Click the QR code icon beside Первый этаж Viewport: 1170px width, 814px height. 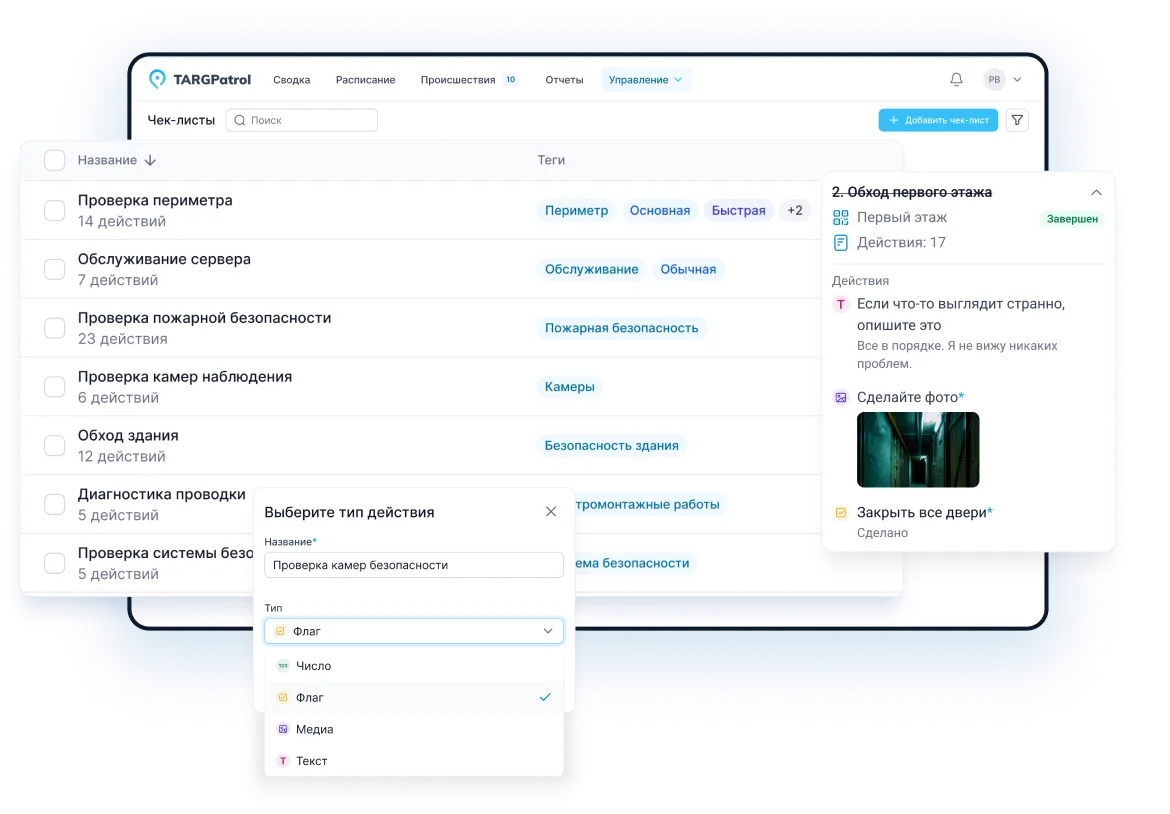tap(841, 217)
